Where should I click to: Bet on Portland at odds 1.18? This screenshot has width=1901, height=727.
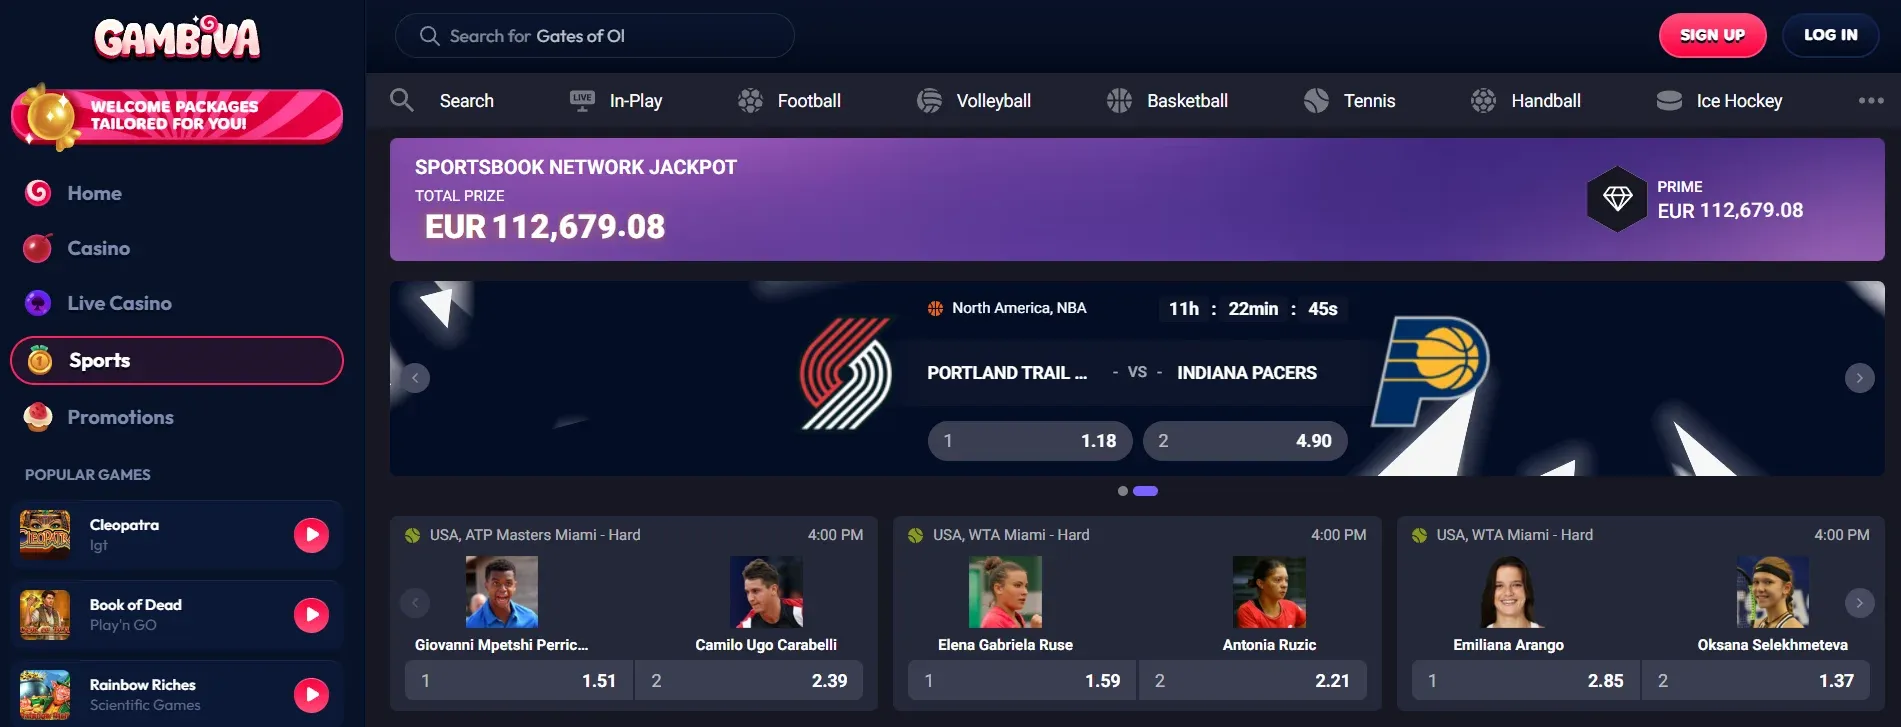click(1030, 441)
